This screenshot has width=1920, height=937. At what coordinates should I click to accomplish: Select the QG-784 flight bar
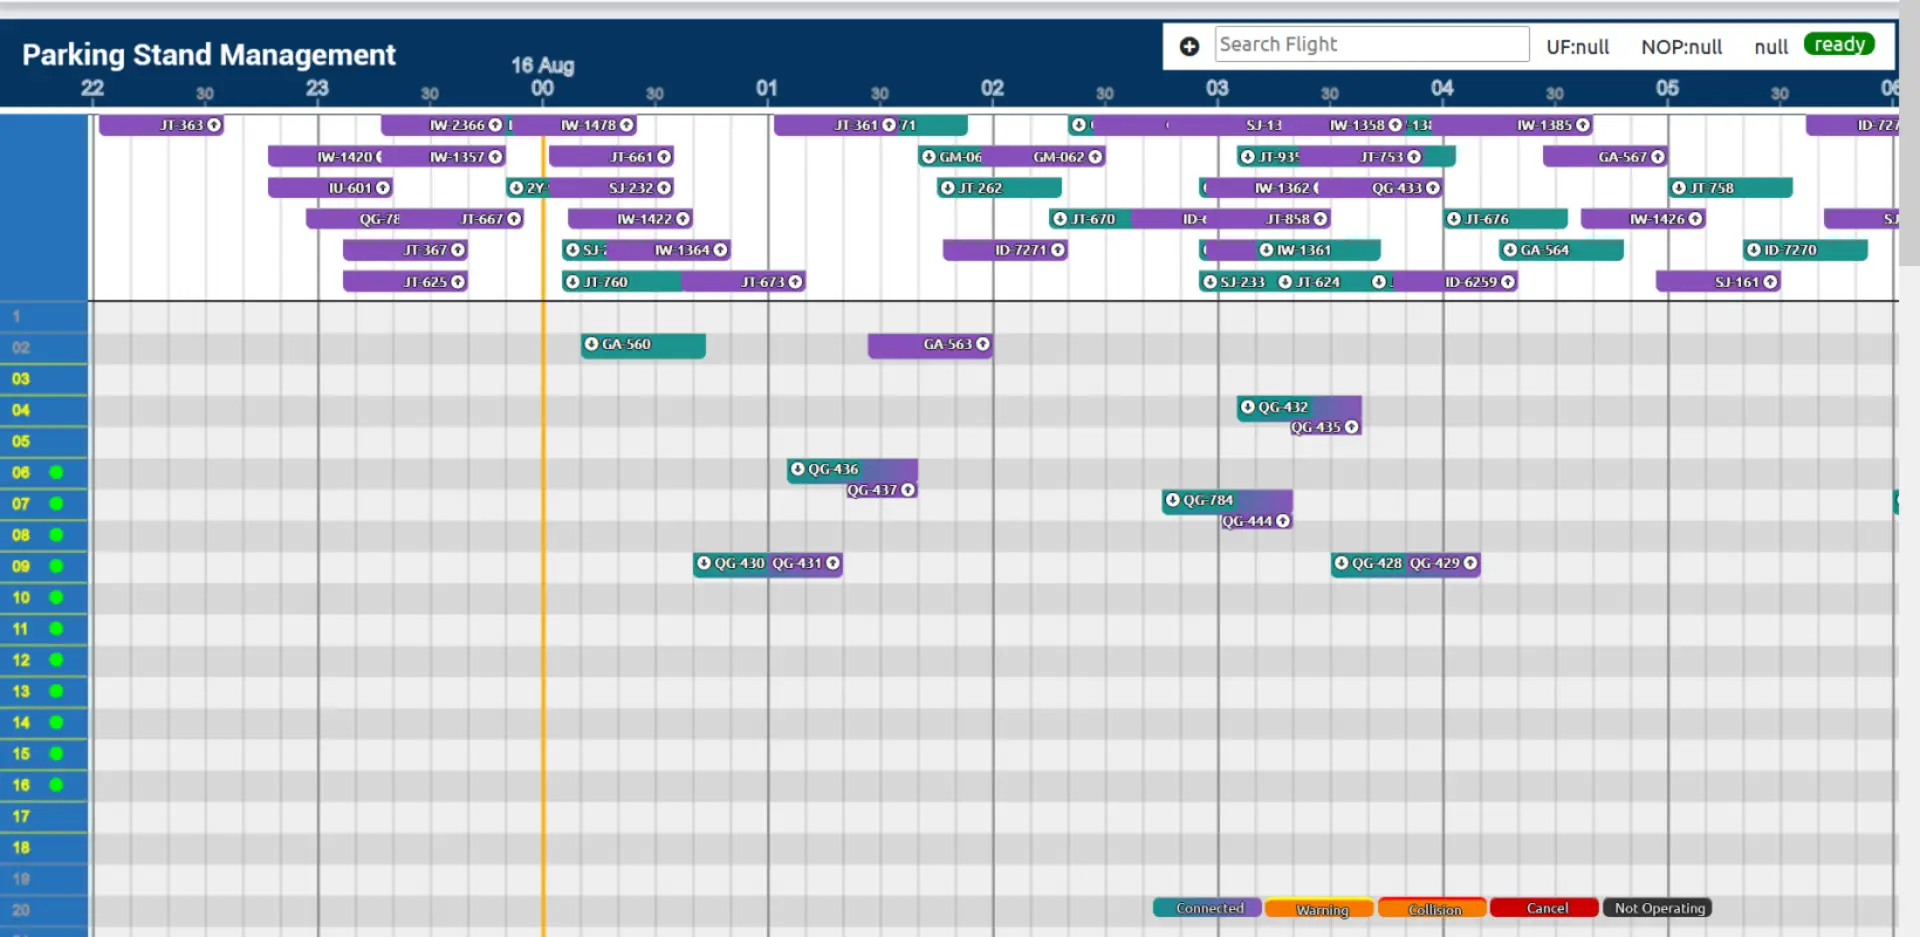point(1227,500)
